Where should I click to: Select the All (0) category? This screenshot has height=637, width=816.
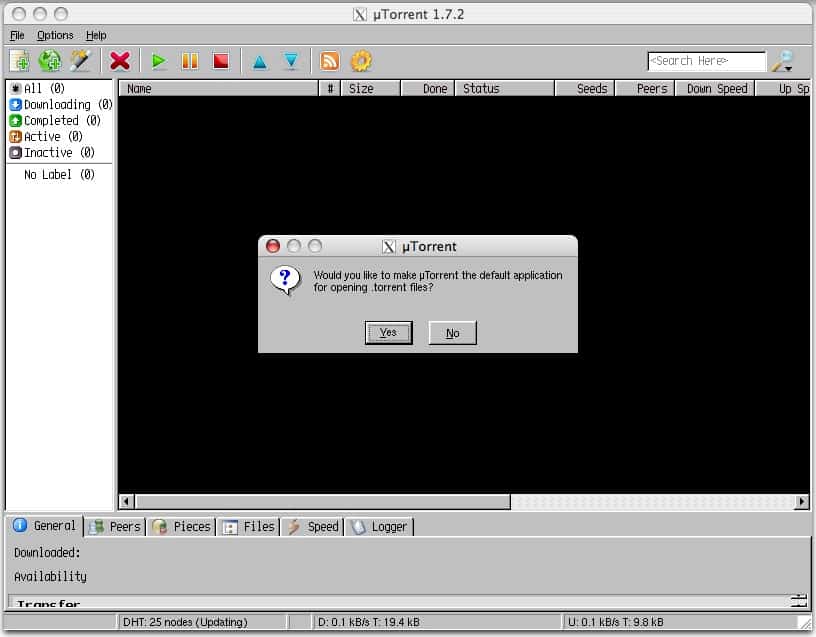(37, 88)
